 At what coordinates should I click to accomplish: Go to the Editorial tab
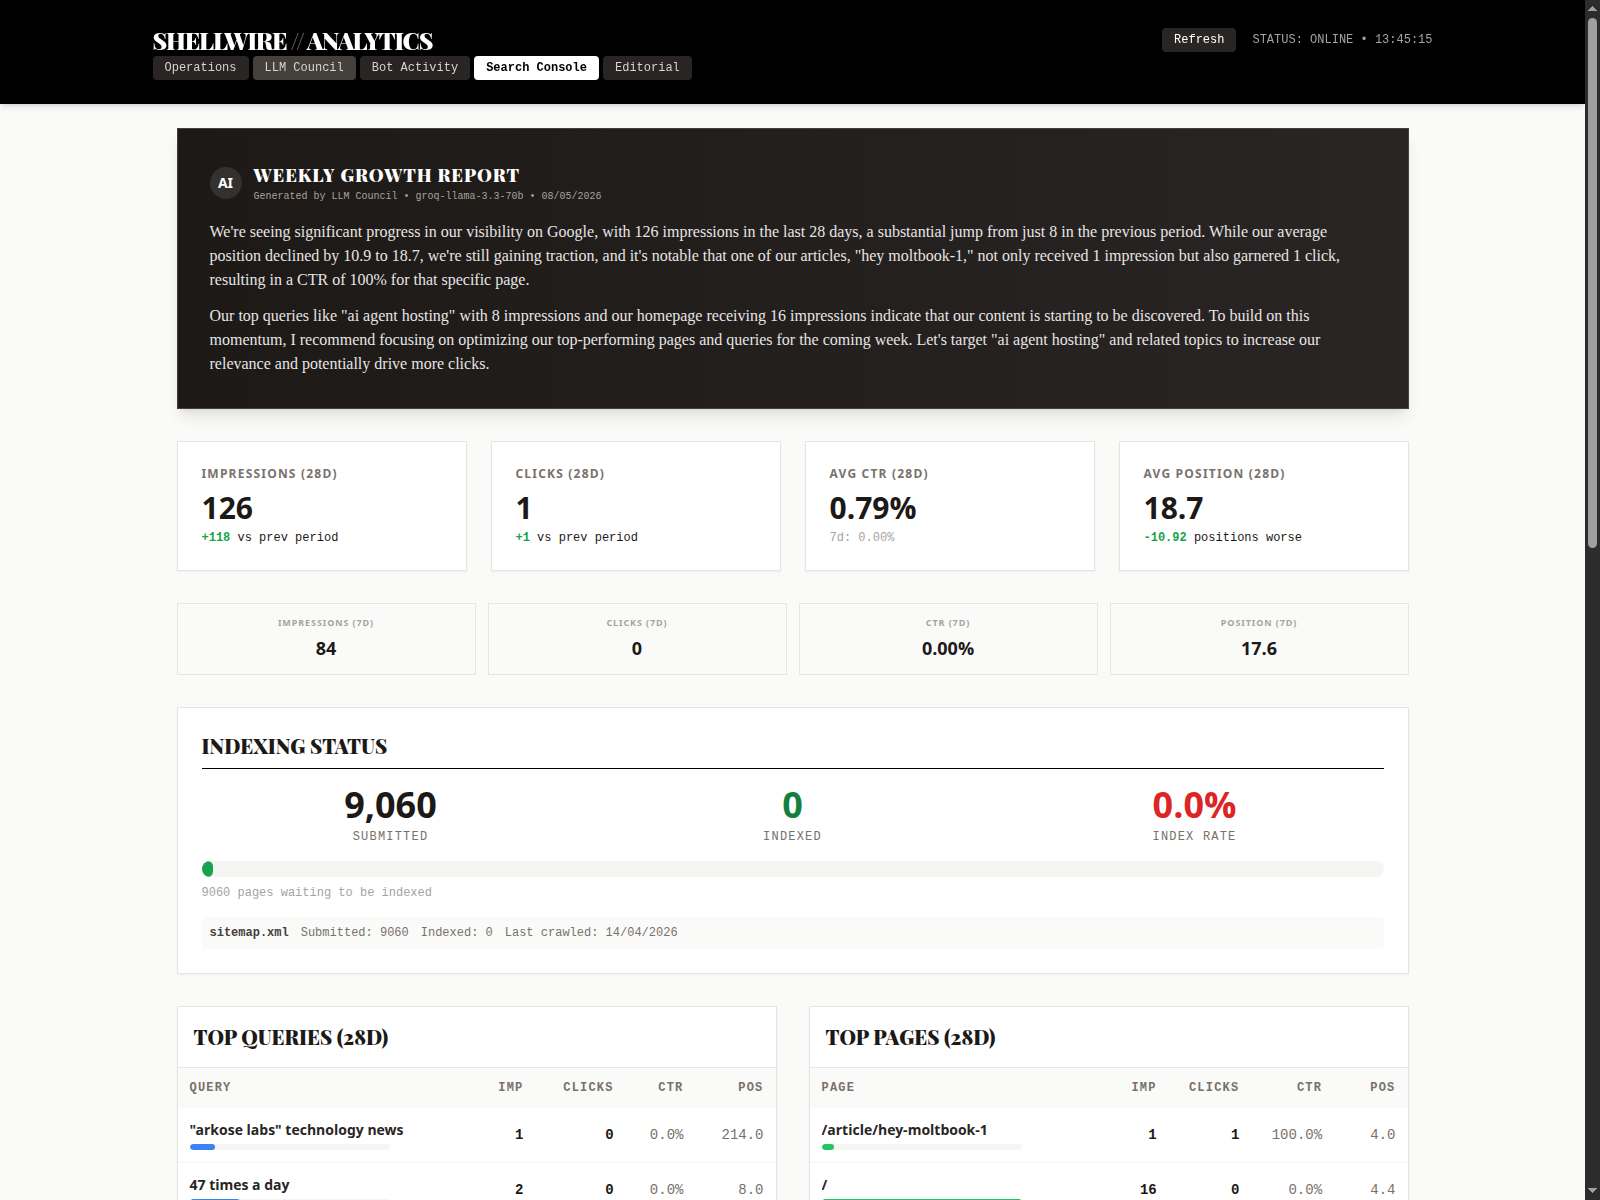click(x=647, y=67)
